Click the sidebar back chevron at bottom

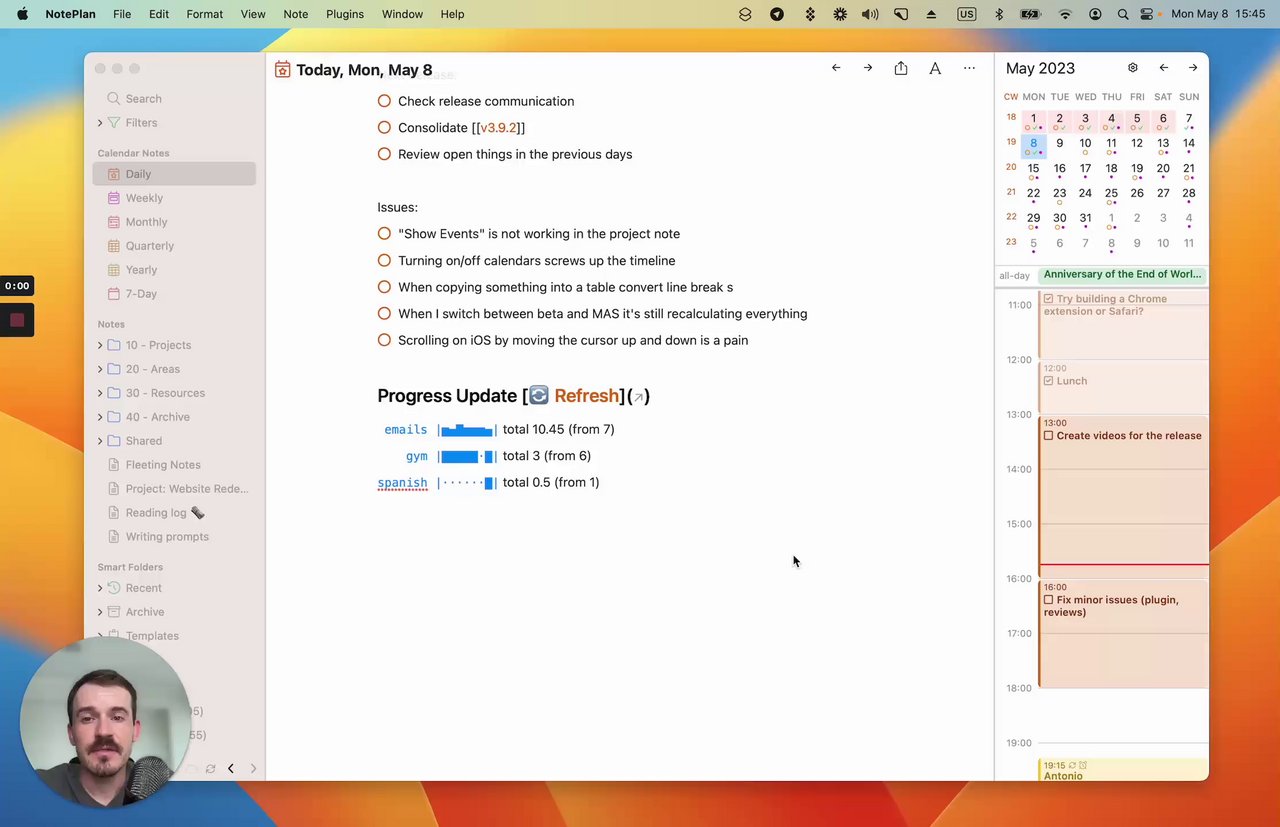click(x=231, y=768)
